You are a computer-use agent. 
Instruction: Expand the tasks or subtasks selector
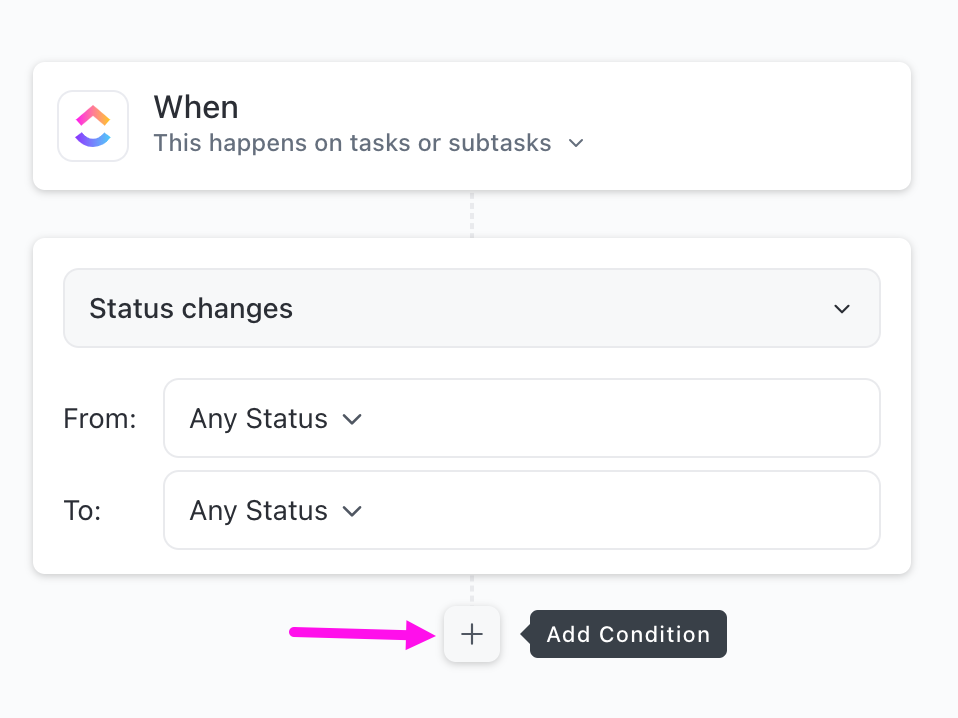click(x=370, y=143)
